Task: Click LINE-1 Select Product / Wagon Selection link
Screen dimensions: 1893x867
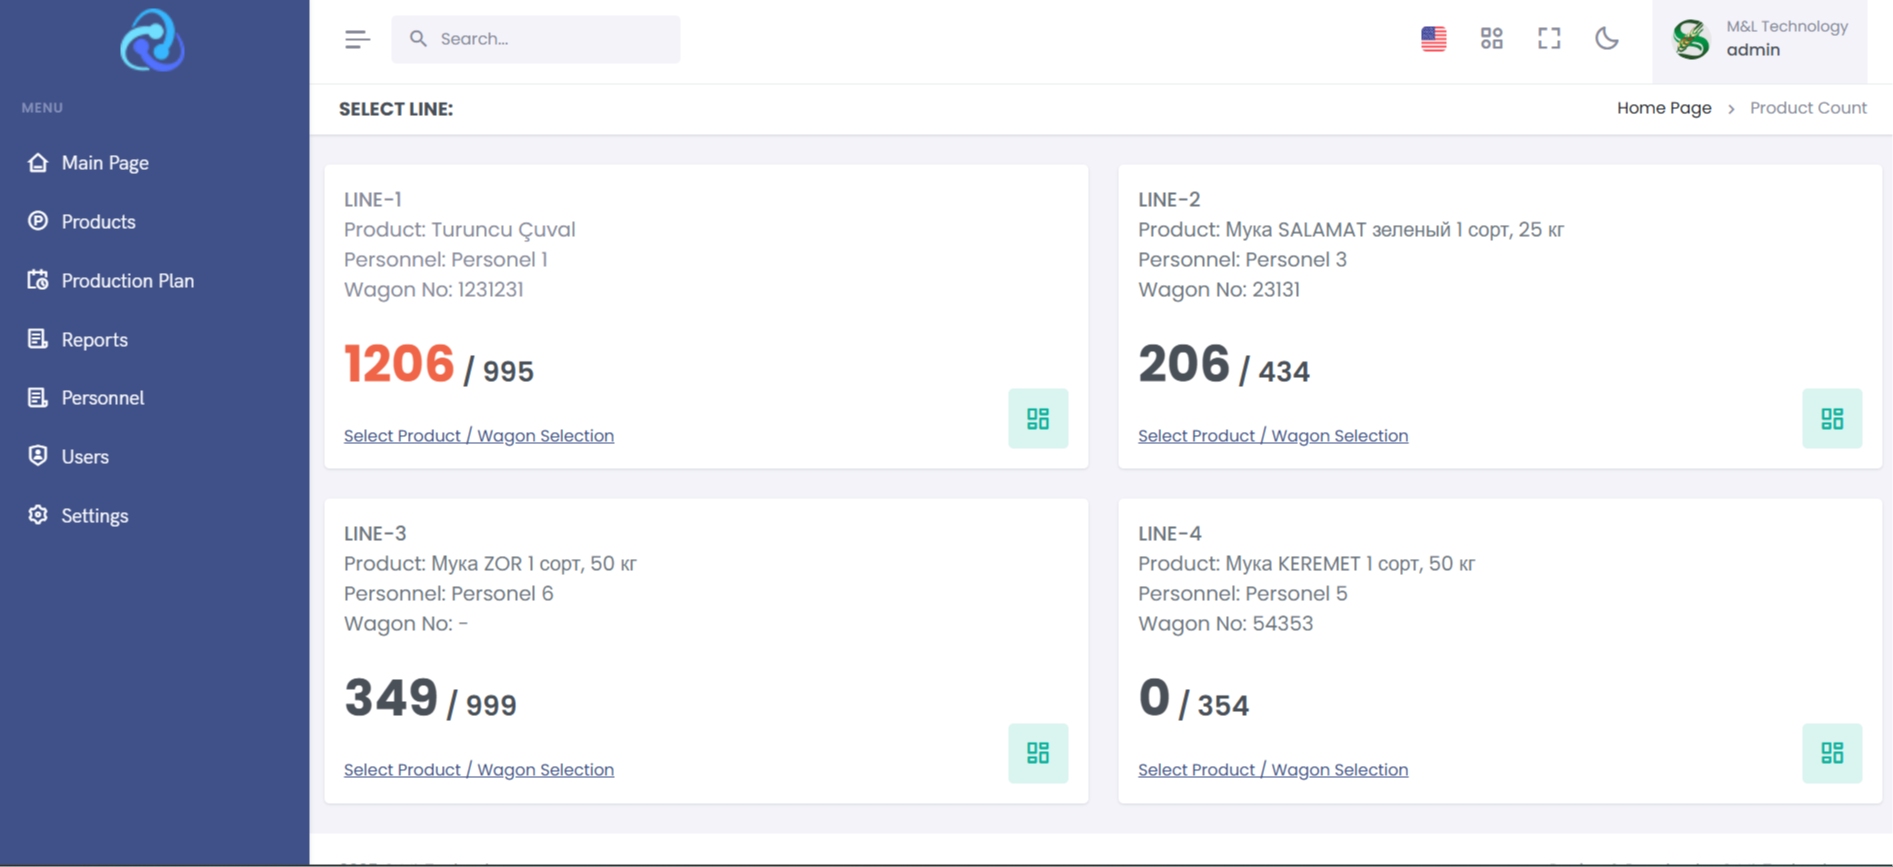Action: [478, 435]
